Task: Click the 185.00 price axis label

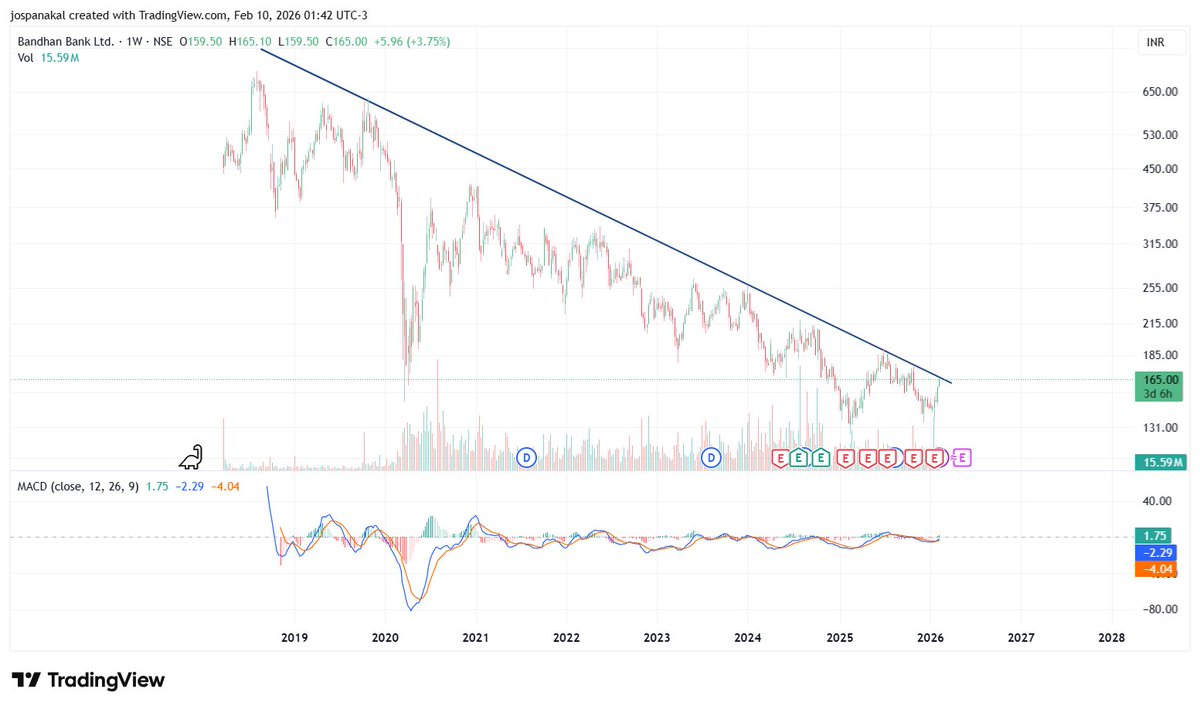Action: (1160, 355)
